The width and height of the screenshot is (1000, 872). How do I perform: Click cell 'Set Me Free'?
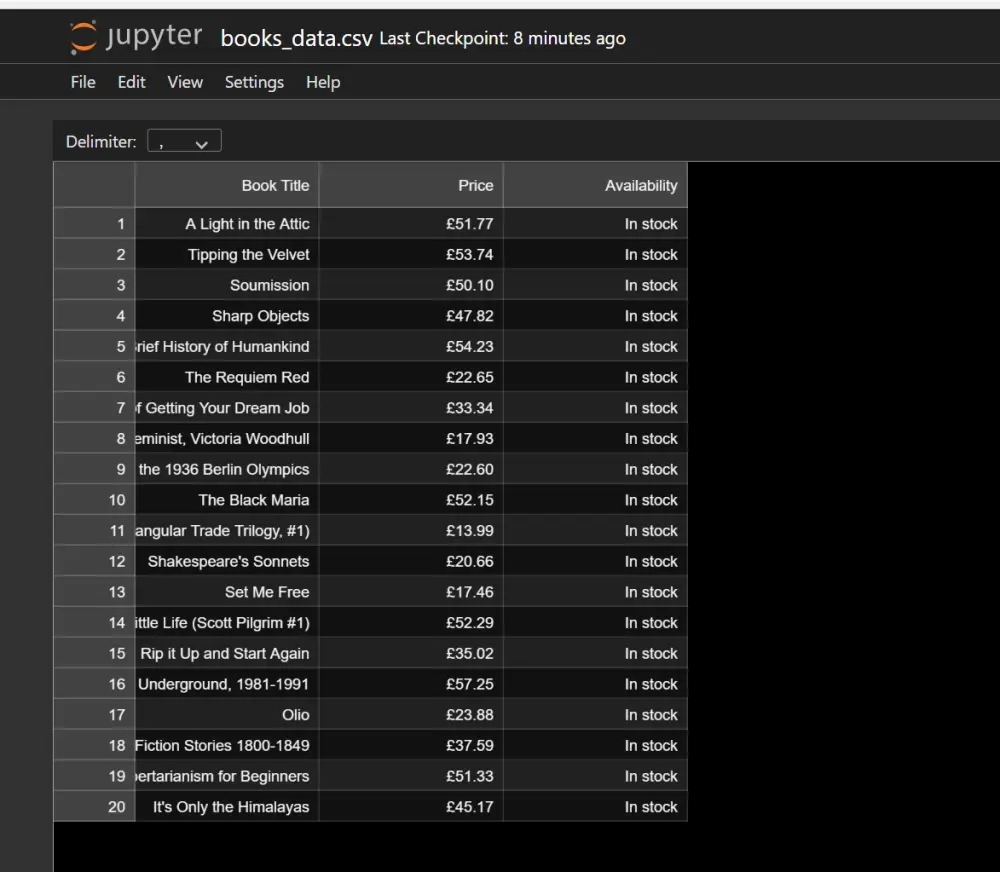(227, 592)
